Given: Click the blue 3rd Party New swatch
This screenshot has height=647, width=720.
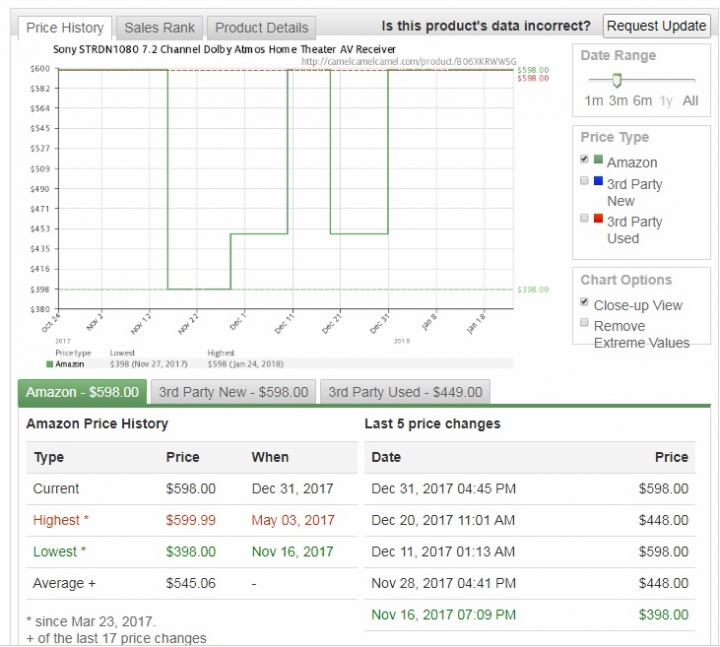Looking at the screenshot, I should click(598, 180).
